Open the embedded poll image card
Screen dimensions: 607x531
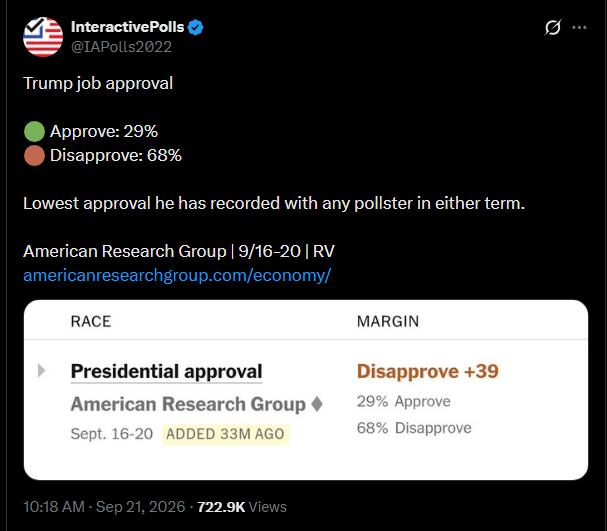tap(306, 390)
